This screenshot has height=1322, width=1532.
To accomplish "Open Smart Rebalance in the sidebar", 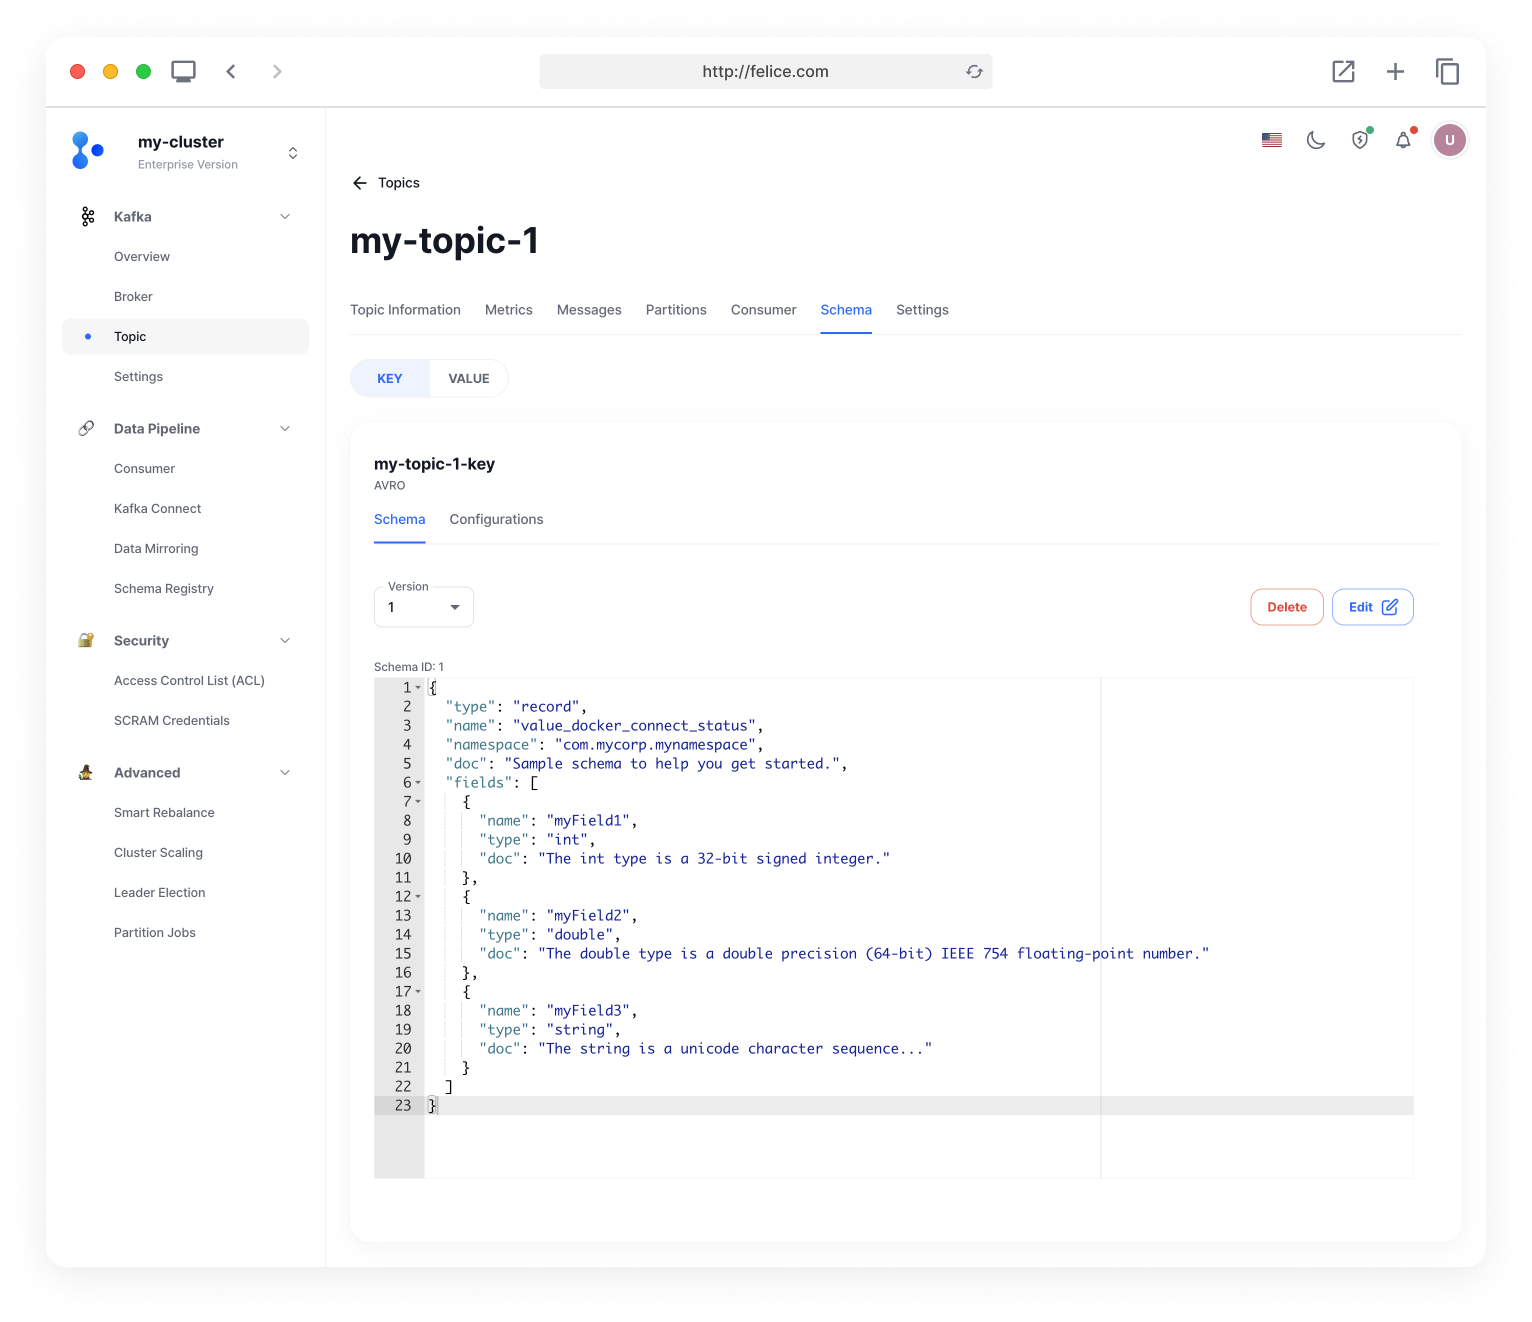I will [x=164, y=813].
